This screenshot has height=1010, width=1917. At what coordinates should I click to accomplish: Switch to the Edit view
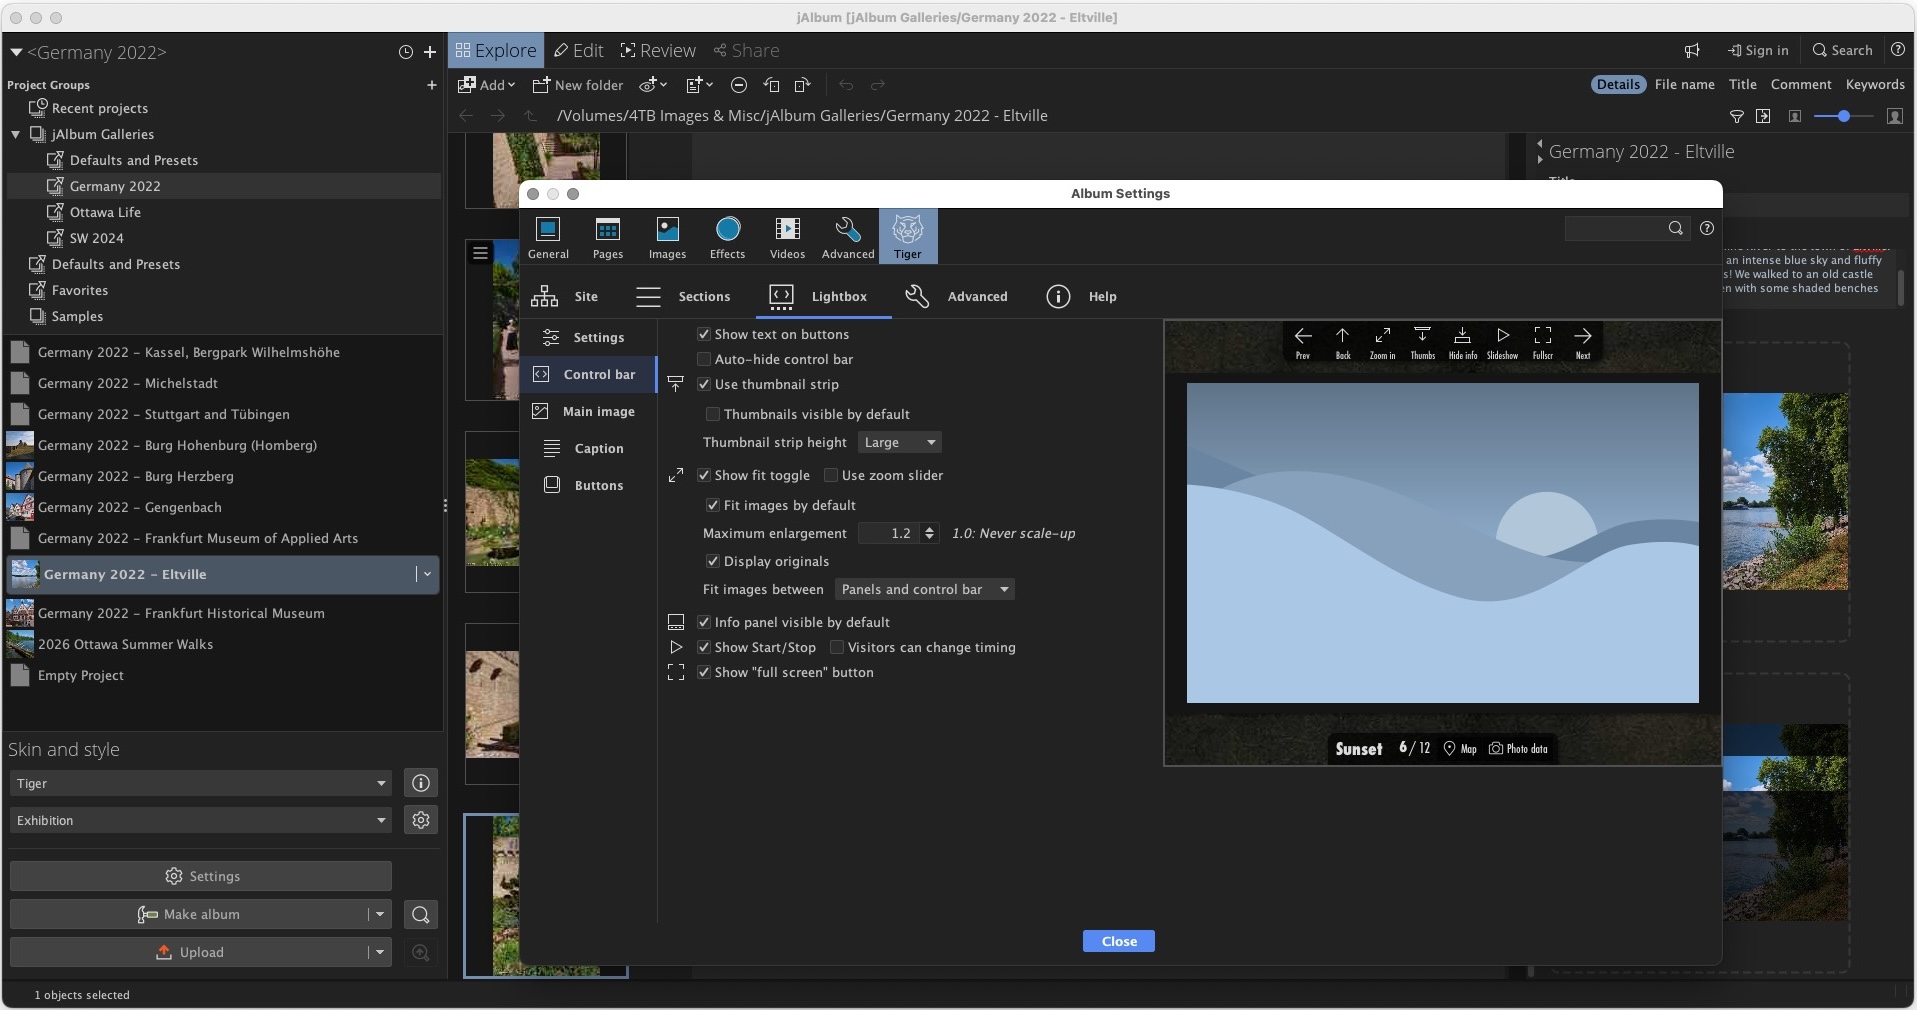click(578, 50)
